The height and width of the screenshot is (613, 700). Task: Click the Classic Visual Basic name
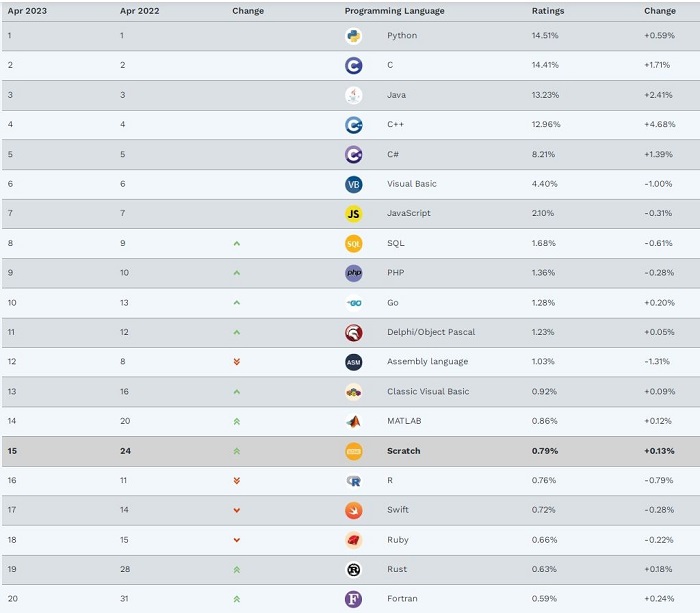(x=428, y=392)
